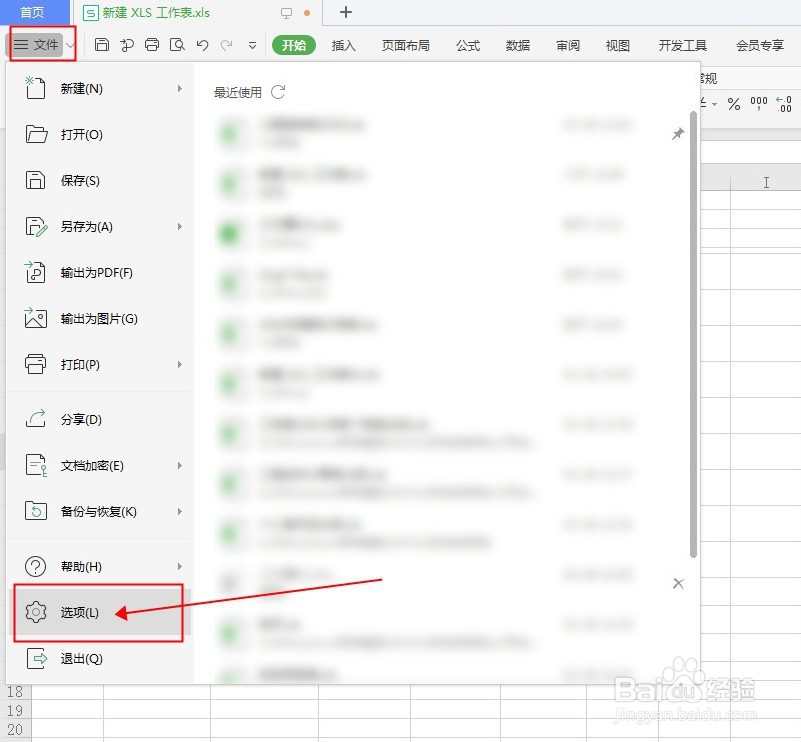The image size is (801, 742).
Task: Choose 输出为PDF(F) menu entry
Action: point(100,273)
